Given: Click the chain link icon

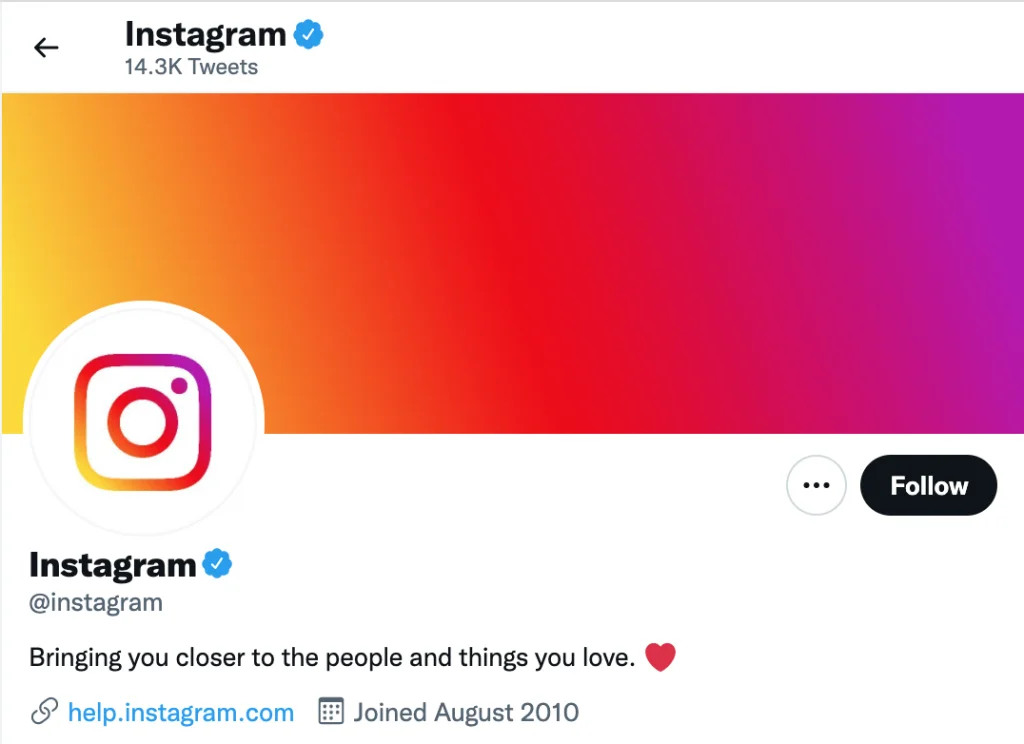Looking at the screenshot, I should coord(44,711).
